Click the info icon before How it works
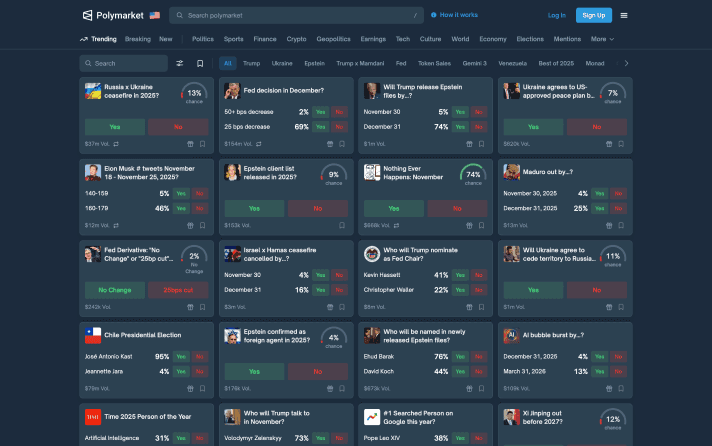This screenshot has height=446, width=712. click(x=434, y=15)
